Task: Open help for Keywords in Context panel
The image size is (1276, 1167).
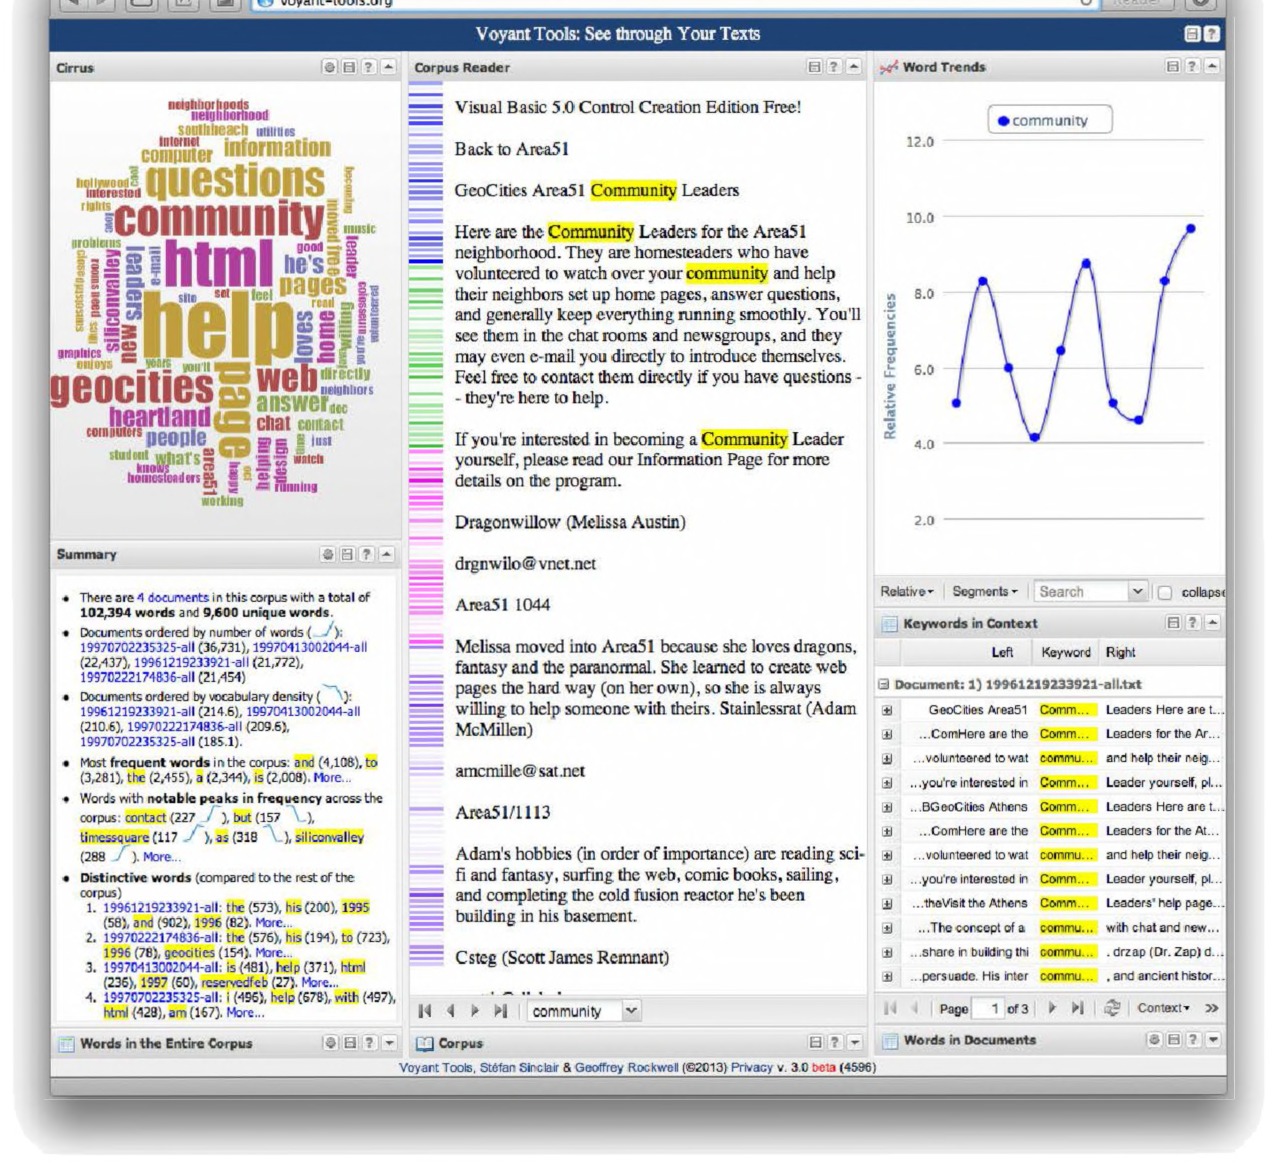Action: [x=1193, y=623]
